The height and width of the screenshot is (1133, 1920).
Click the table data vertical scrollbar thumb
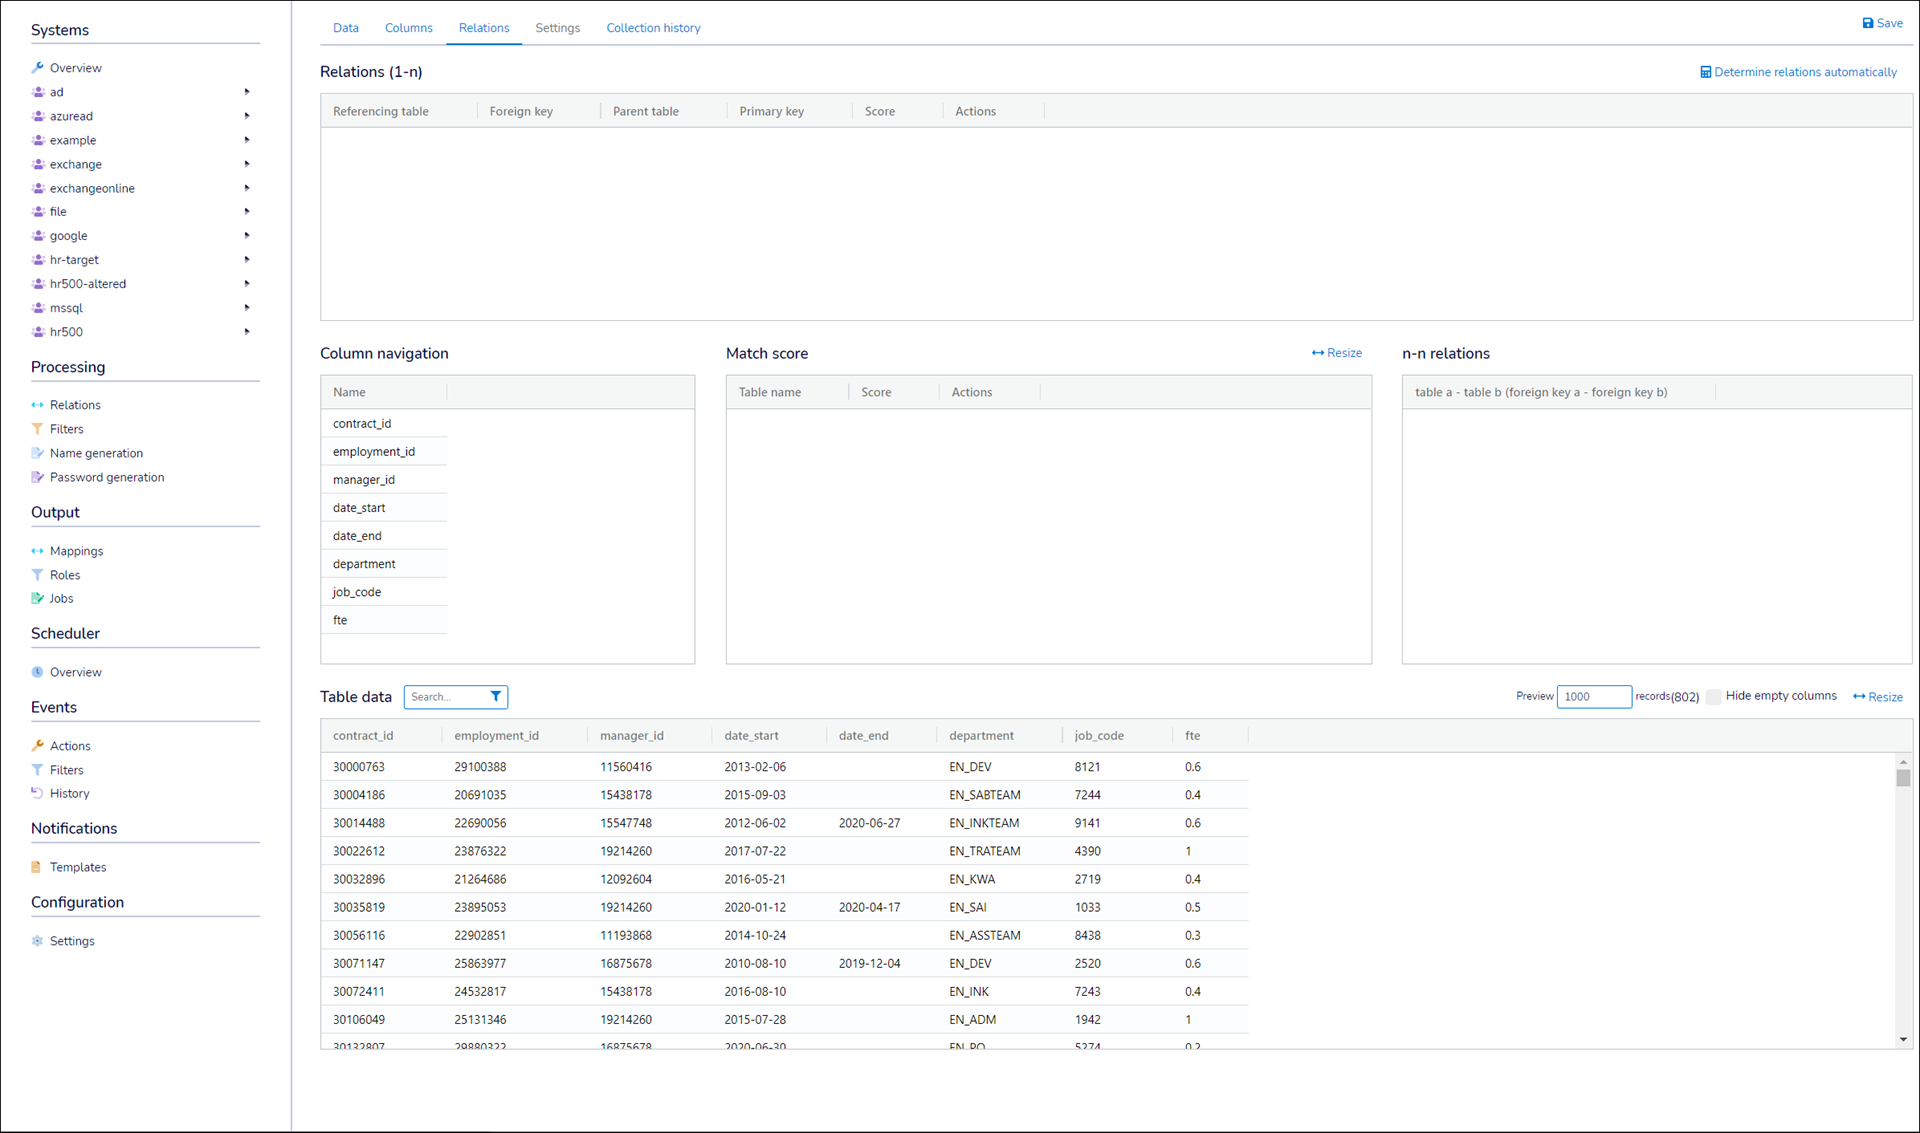(1903, 778)
